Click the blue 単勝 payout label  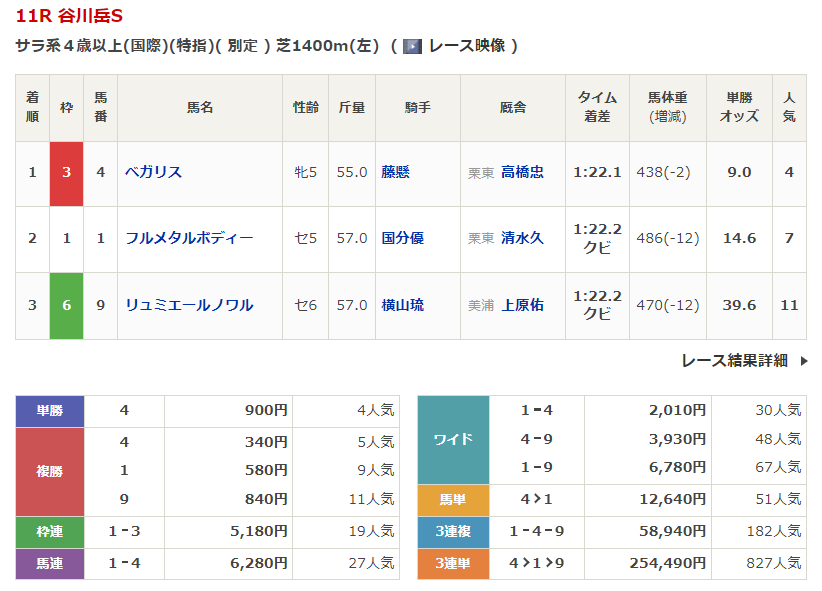(50, 410)
